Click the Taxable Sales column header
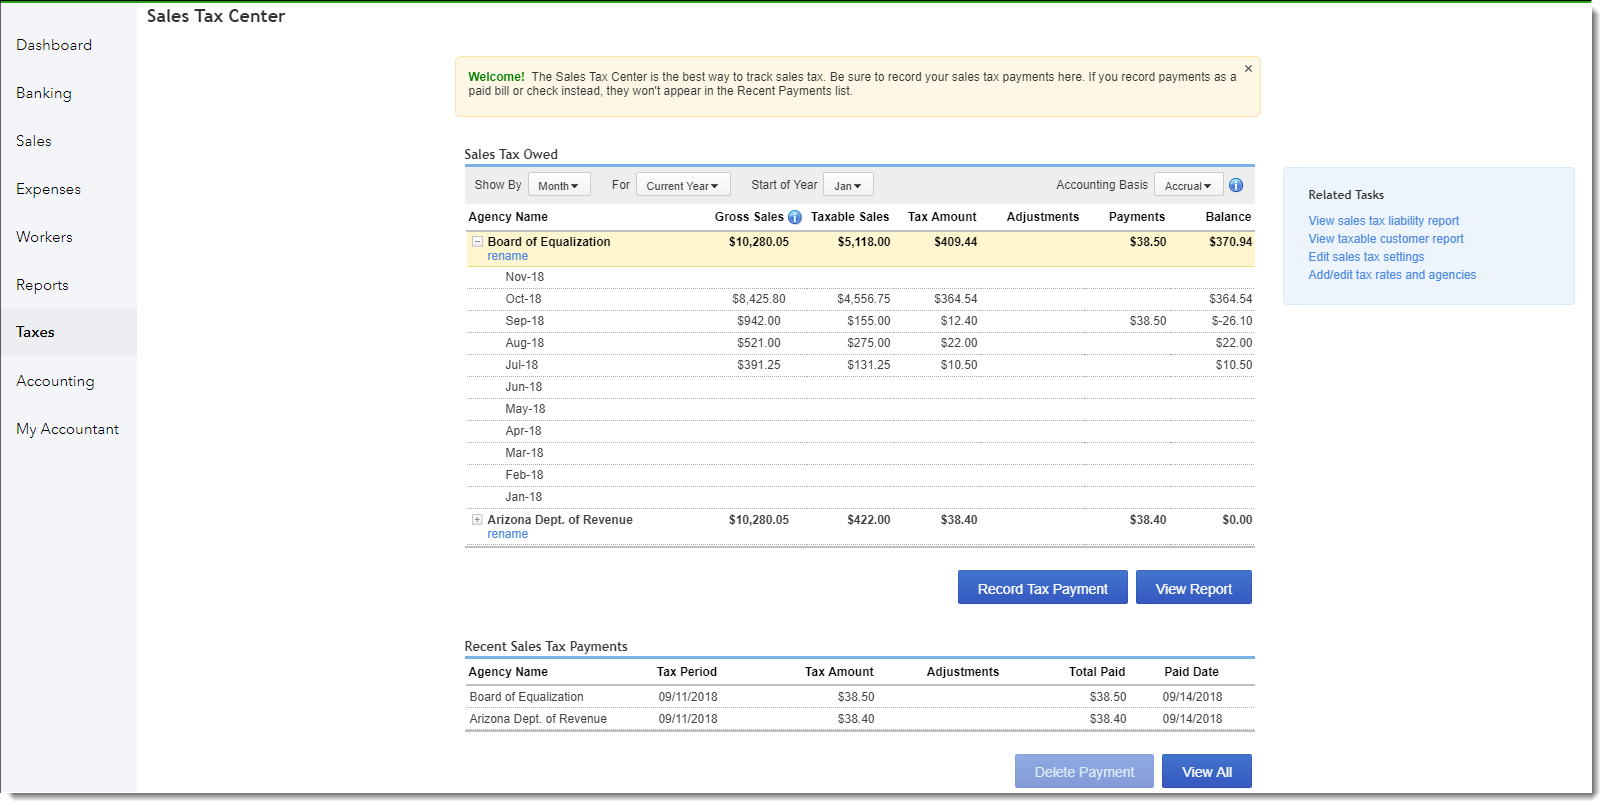The image size is (1607, 808). coord(850,217)
